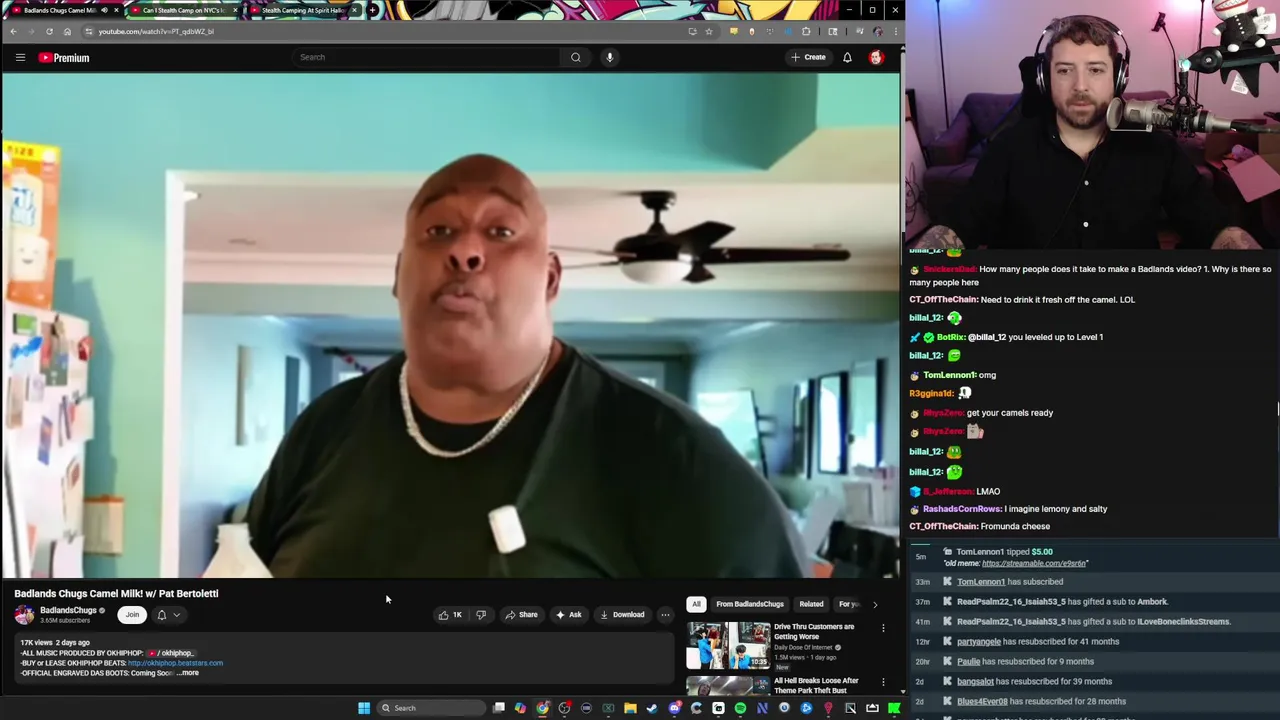The height and width of the screenshot is (720, 1280).
Task: Open Google Chrome from the taskbar
Action: point(542,708)
